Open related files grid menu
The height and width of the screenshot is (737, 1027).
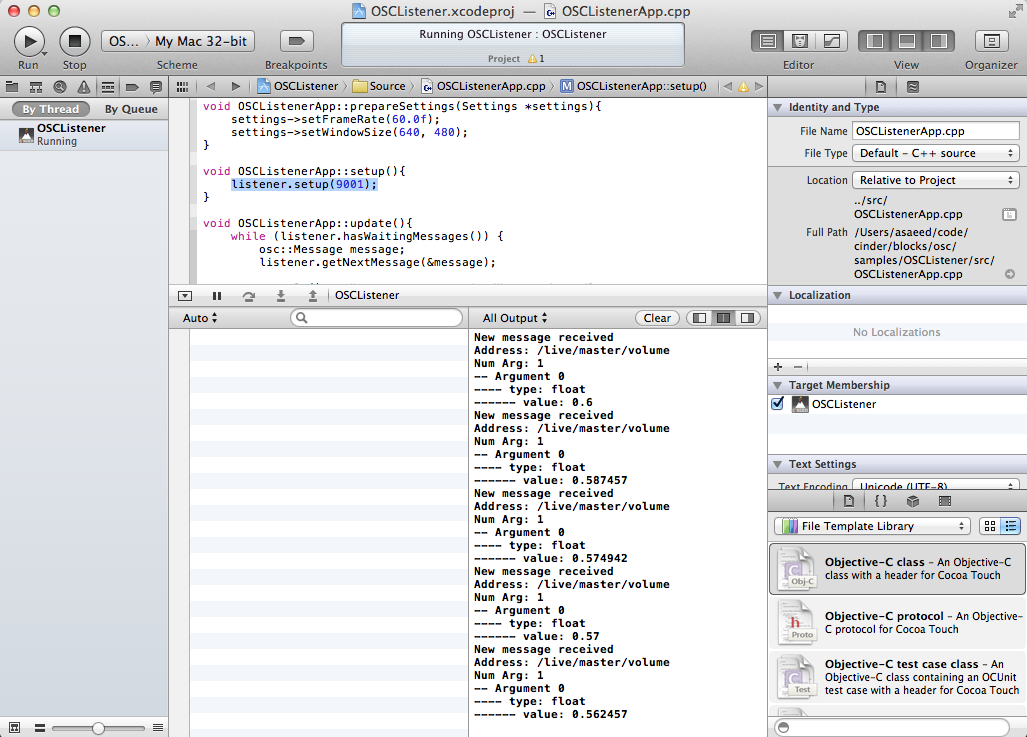(x=183, y=86)
